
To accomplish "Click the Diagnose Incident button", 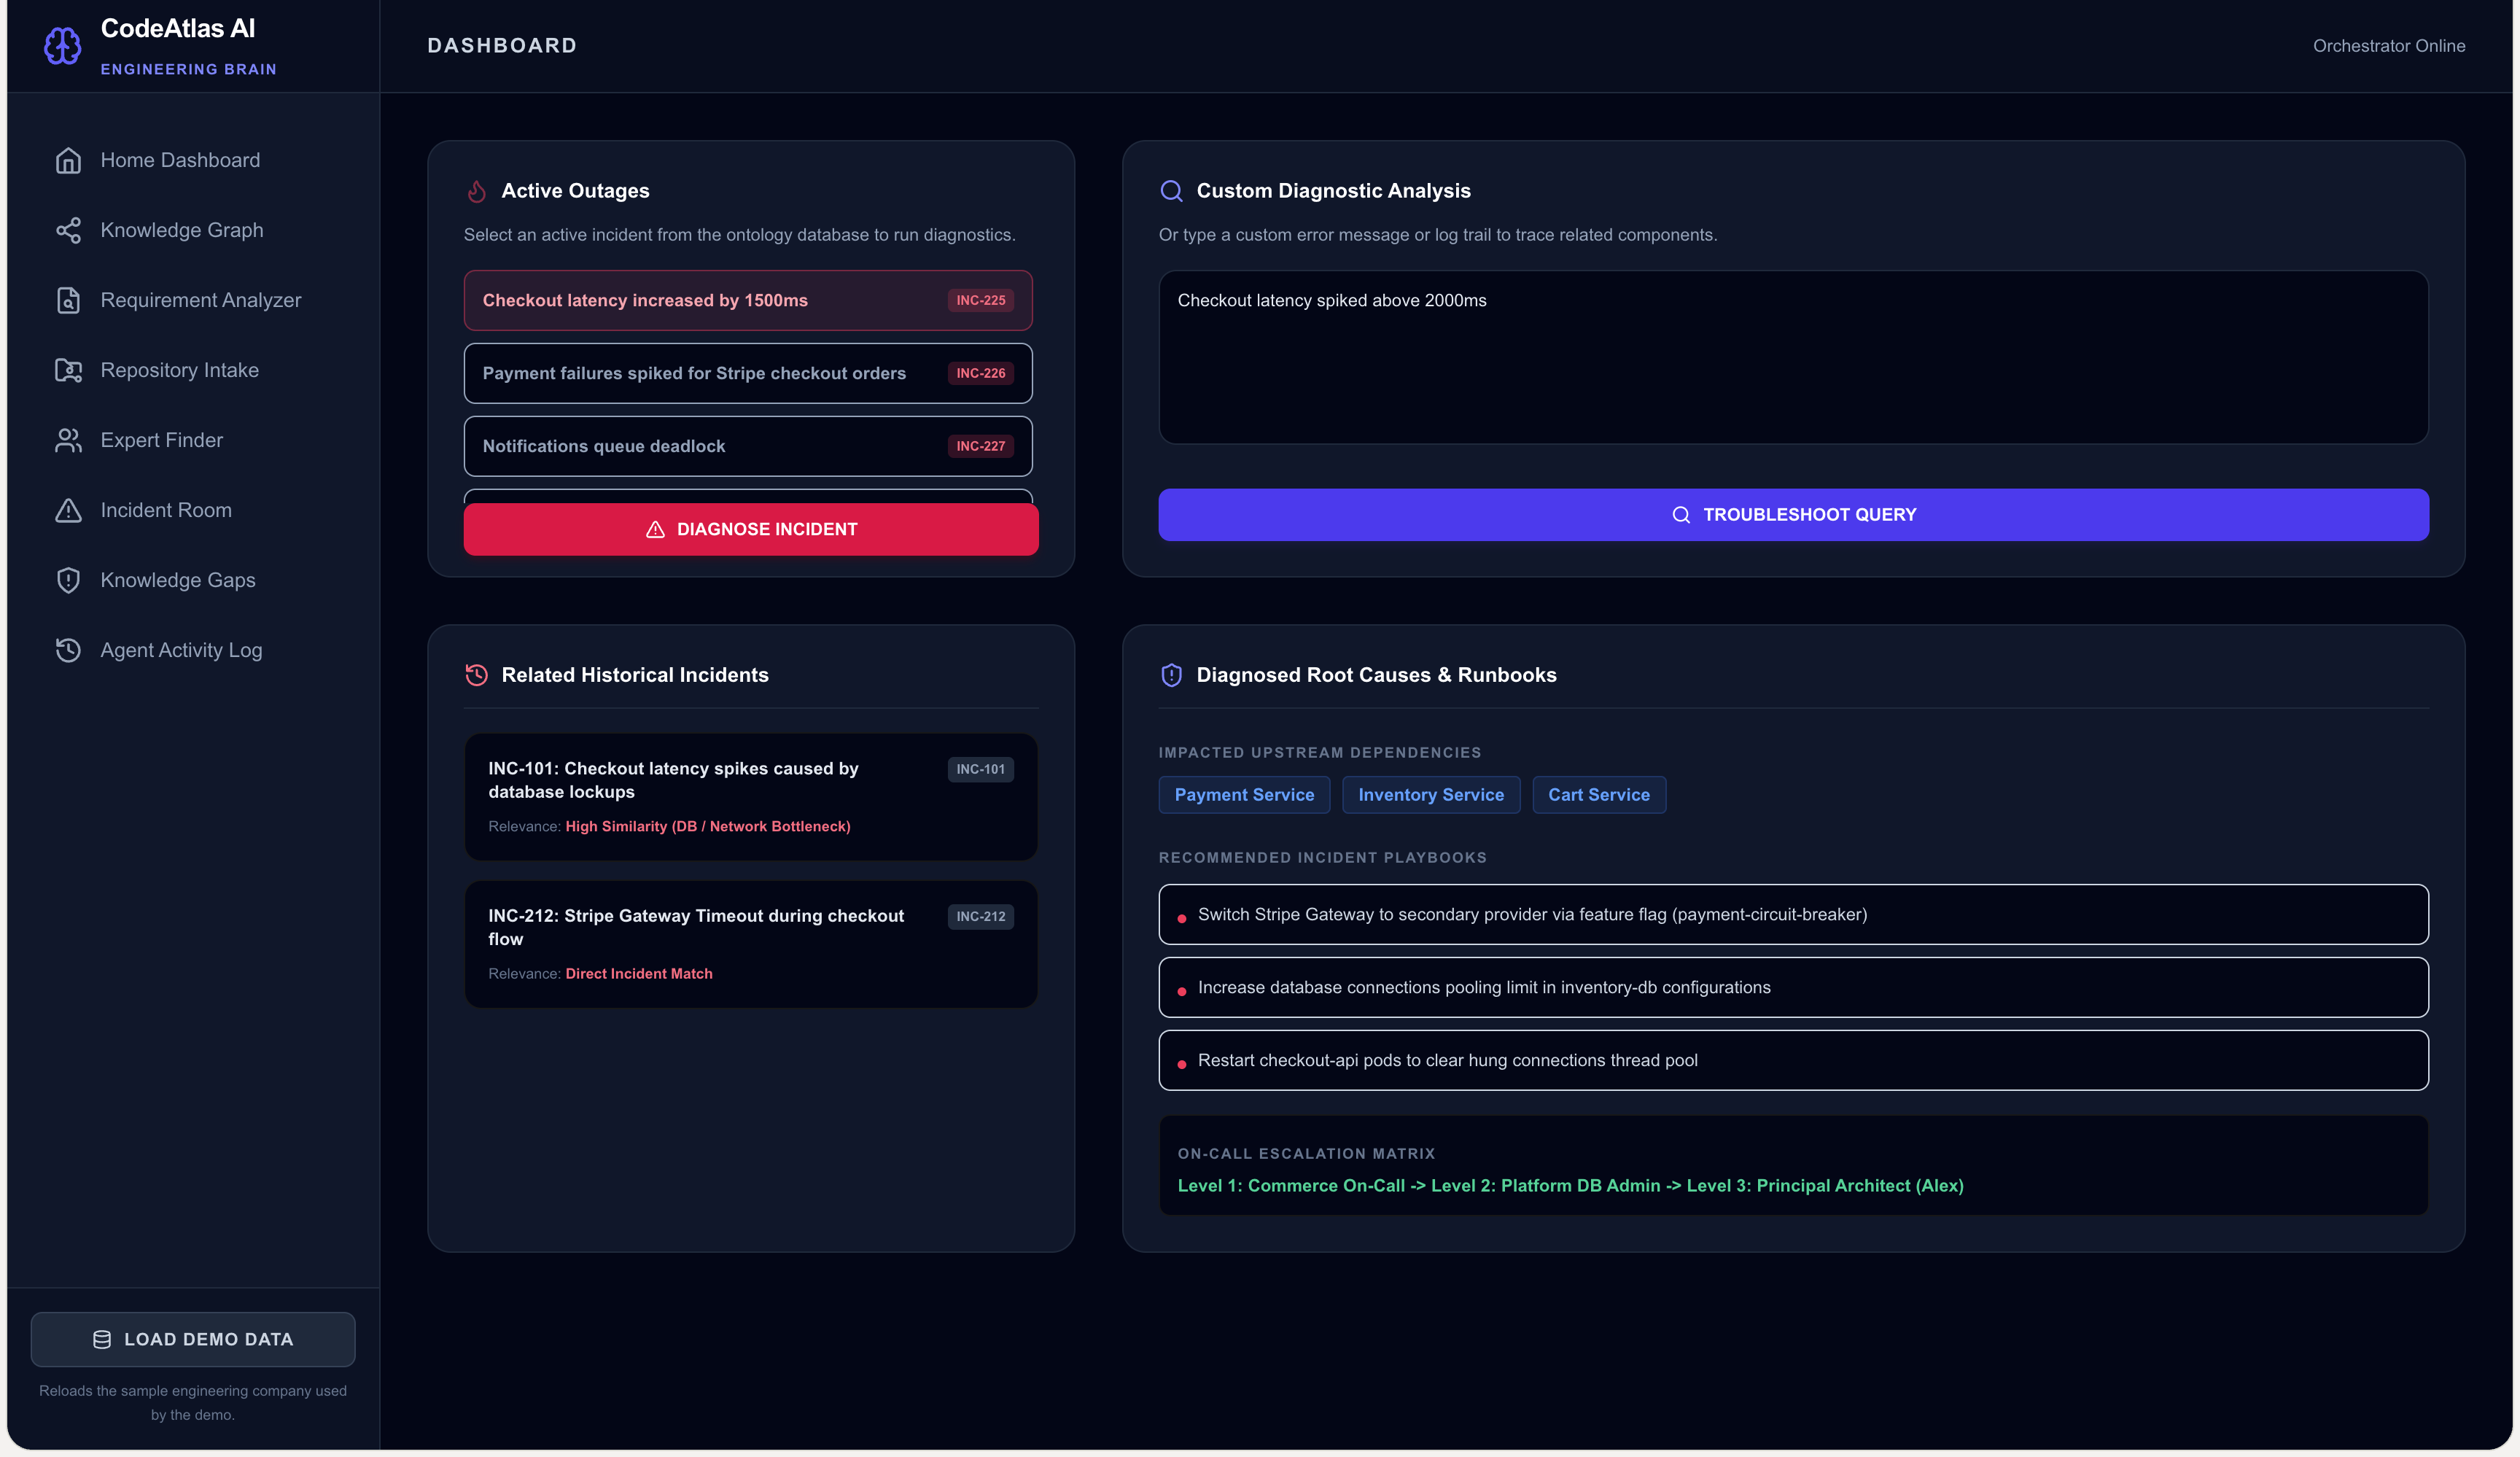I will pyautogui.click(x=751, y=529).
